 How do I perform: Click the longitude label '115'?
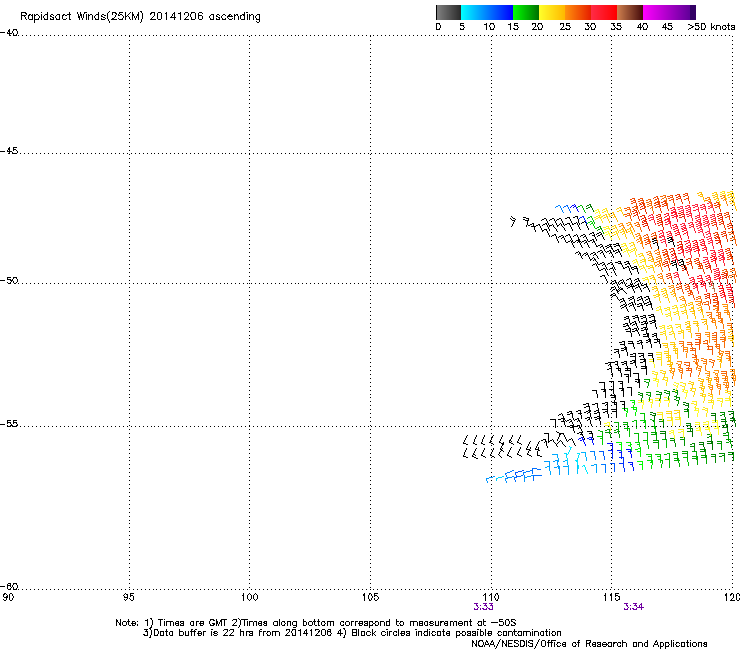point(611,597)
